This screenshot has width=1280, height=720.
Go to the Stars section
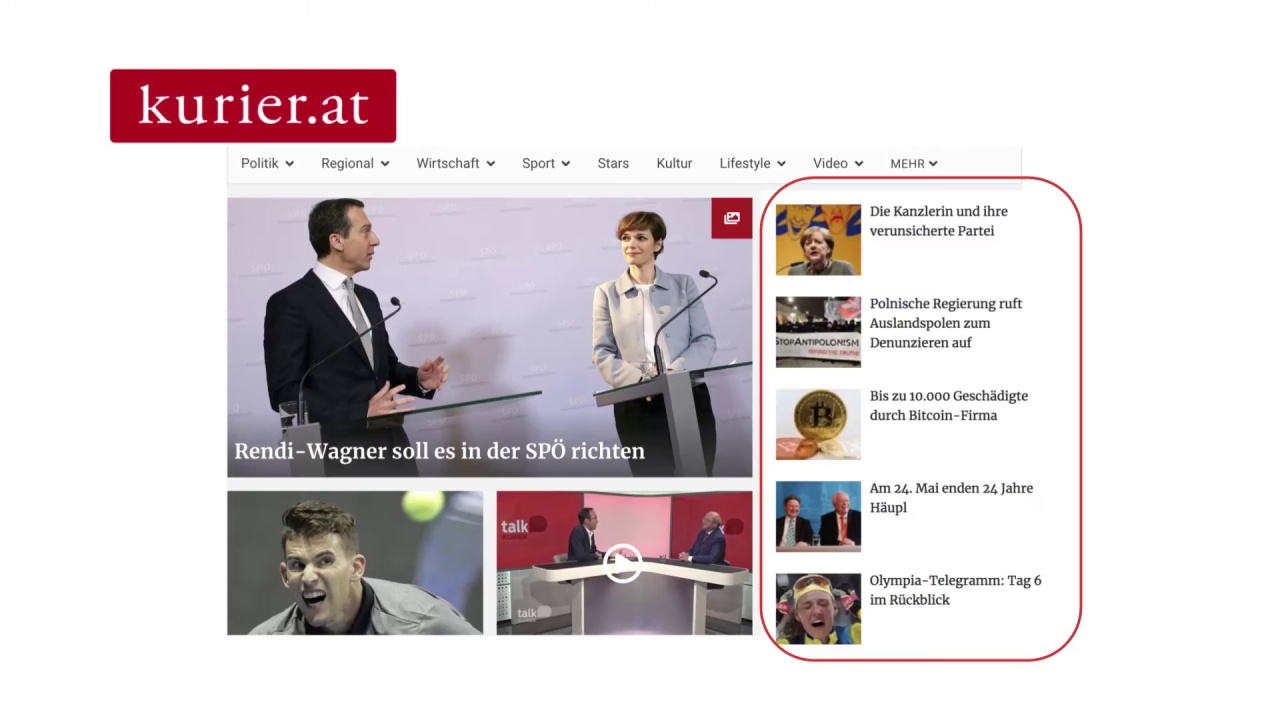tap(613, 163)
